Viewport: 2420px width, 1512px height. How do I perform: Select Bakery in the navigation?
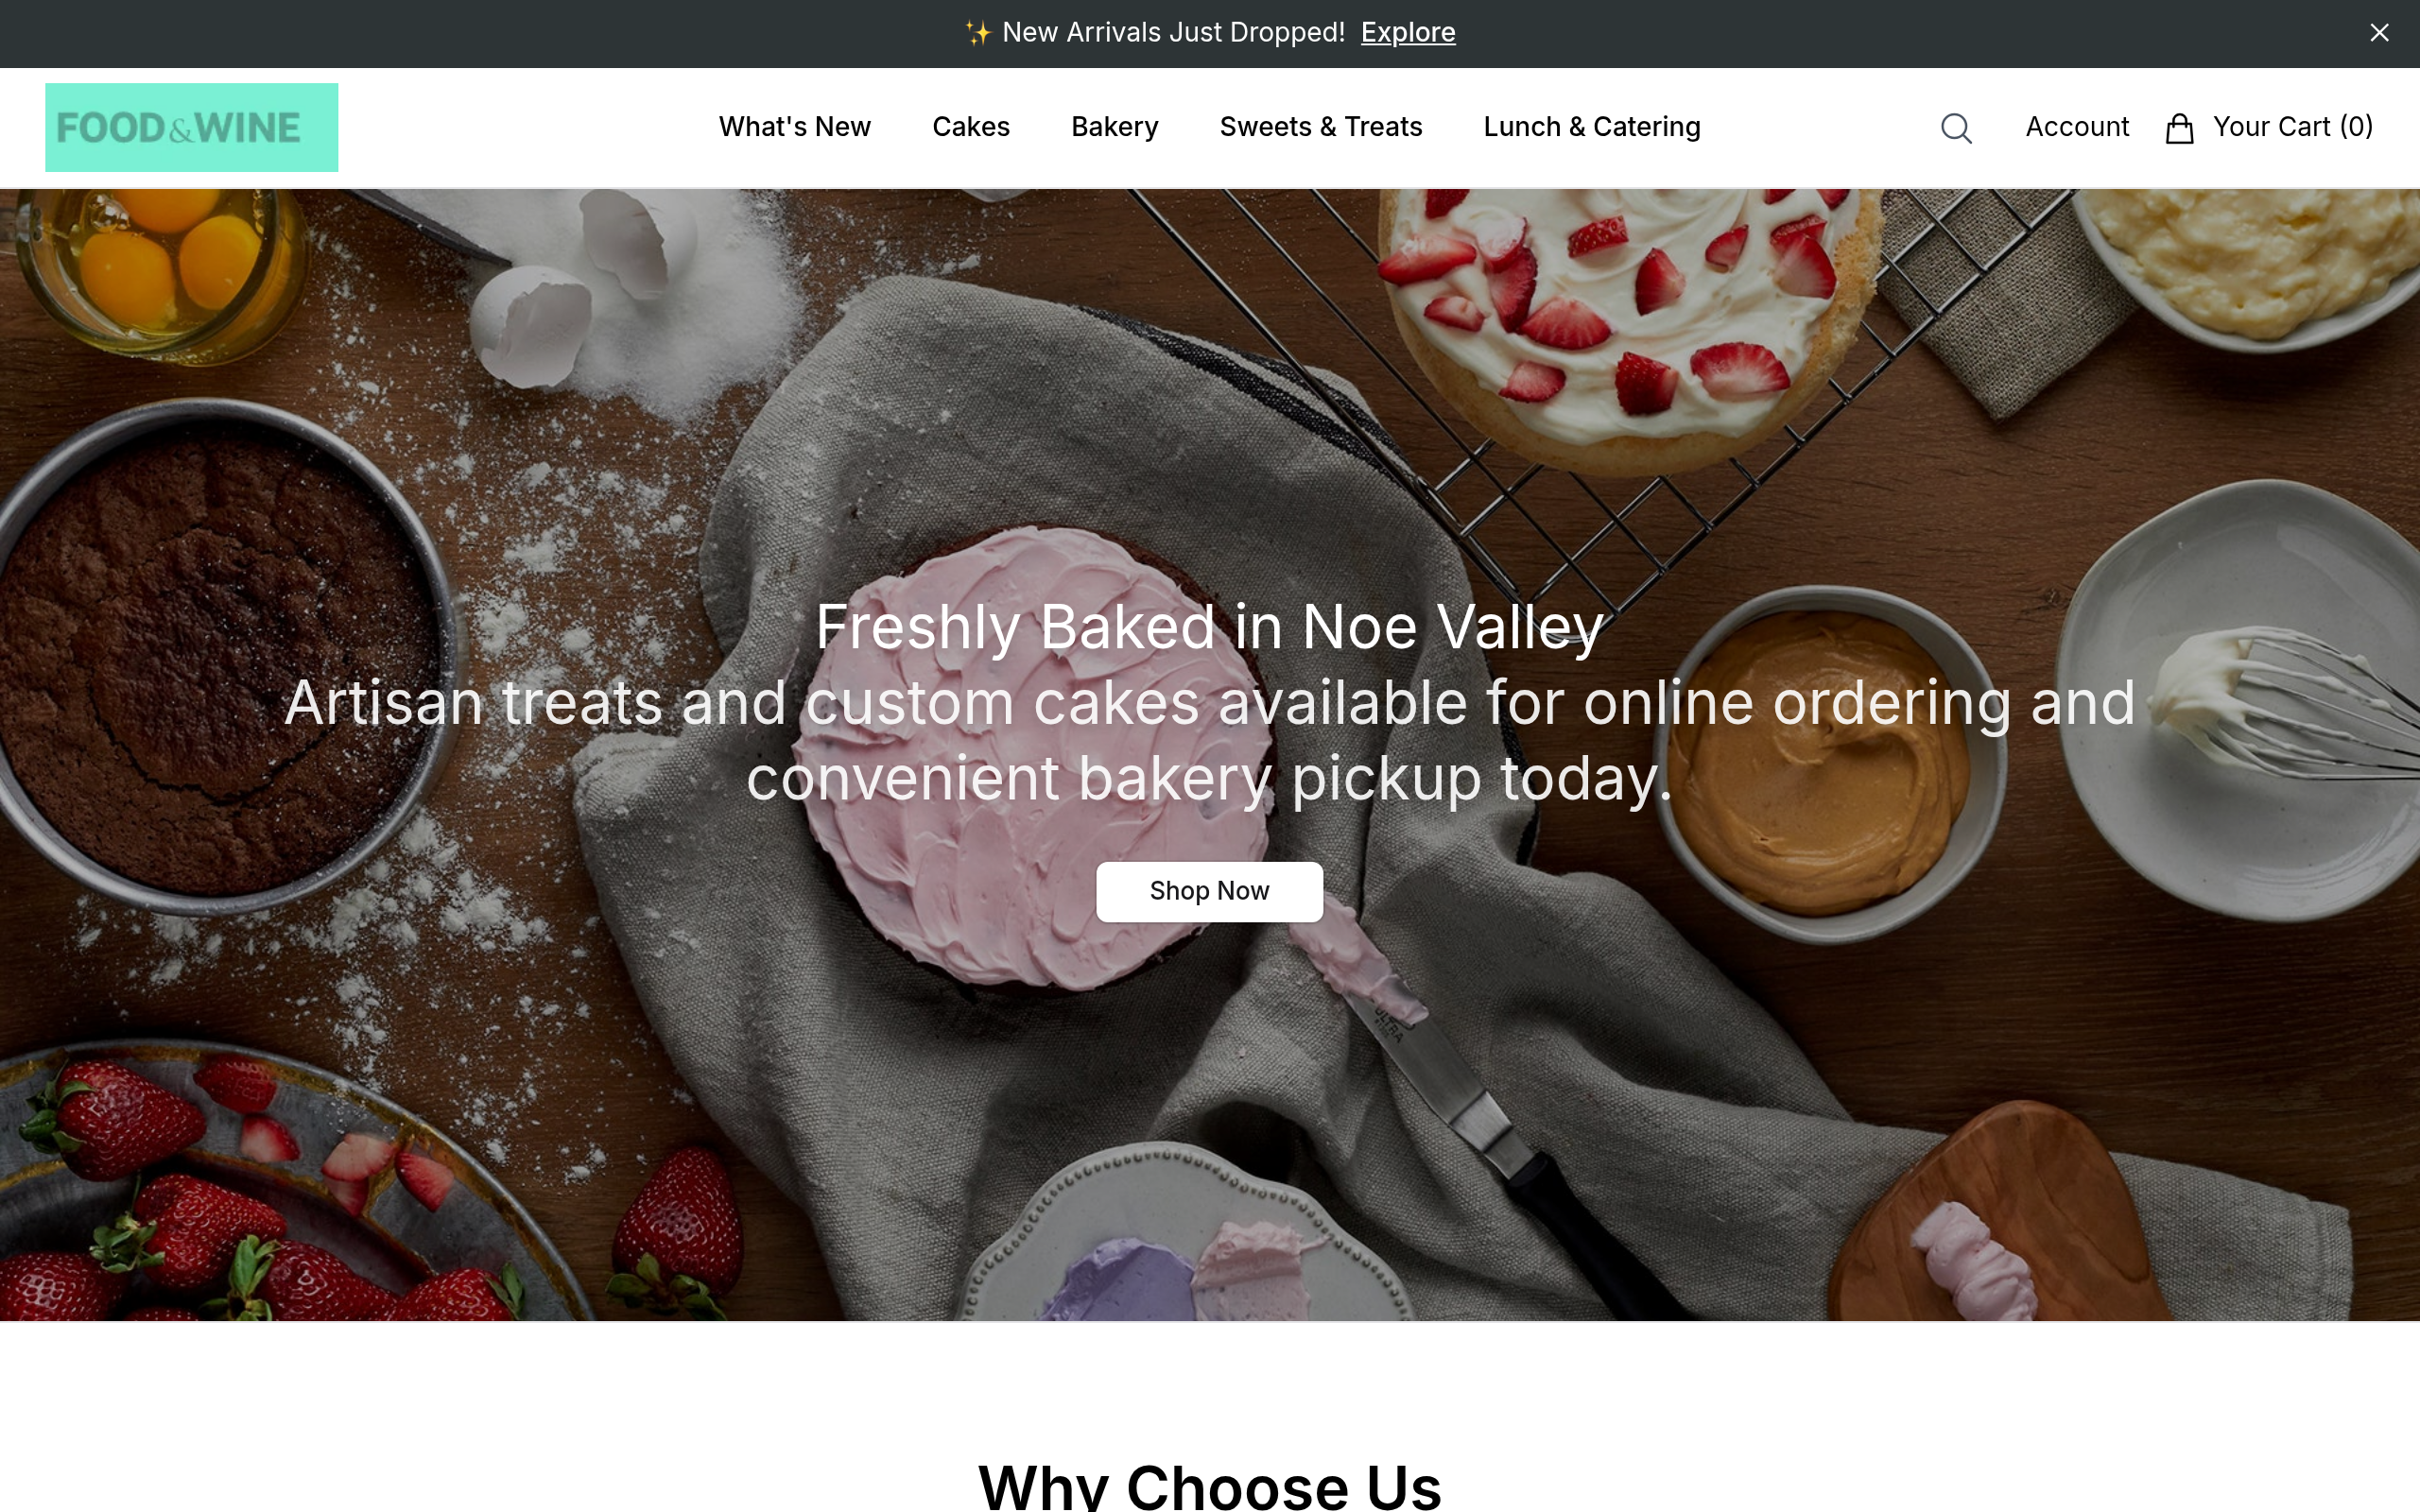1114,127
